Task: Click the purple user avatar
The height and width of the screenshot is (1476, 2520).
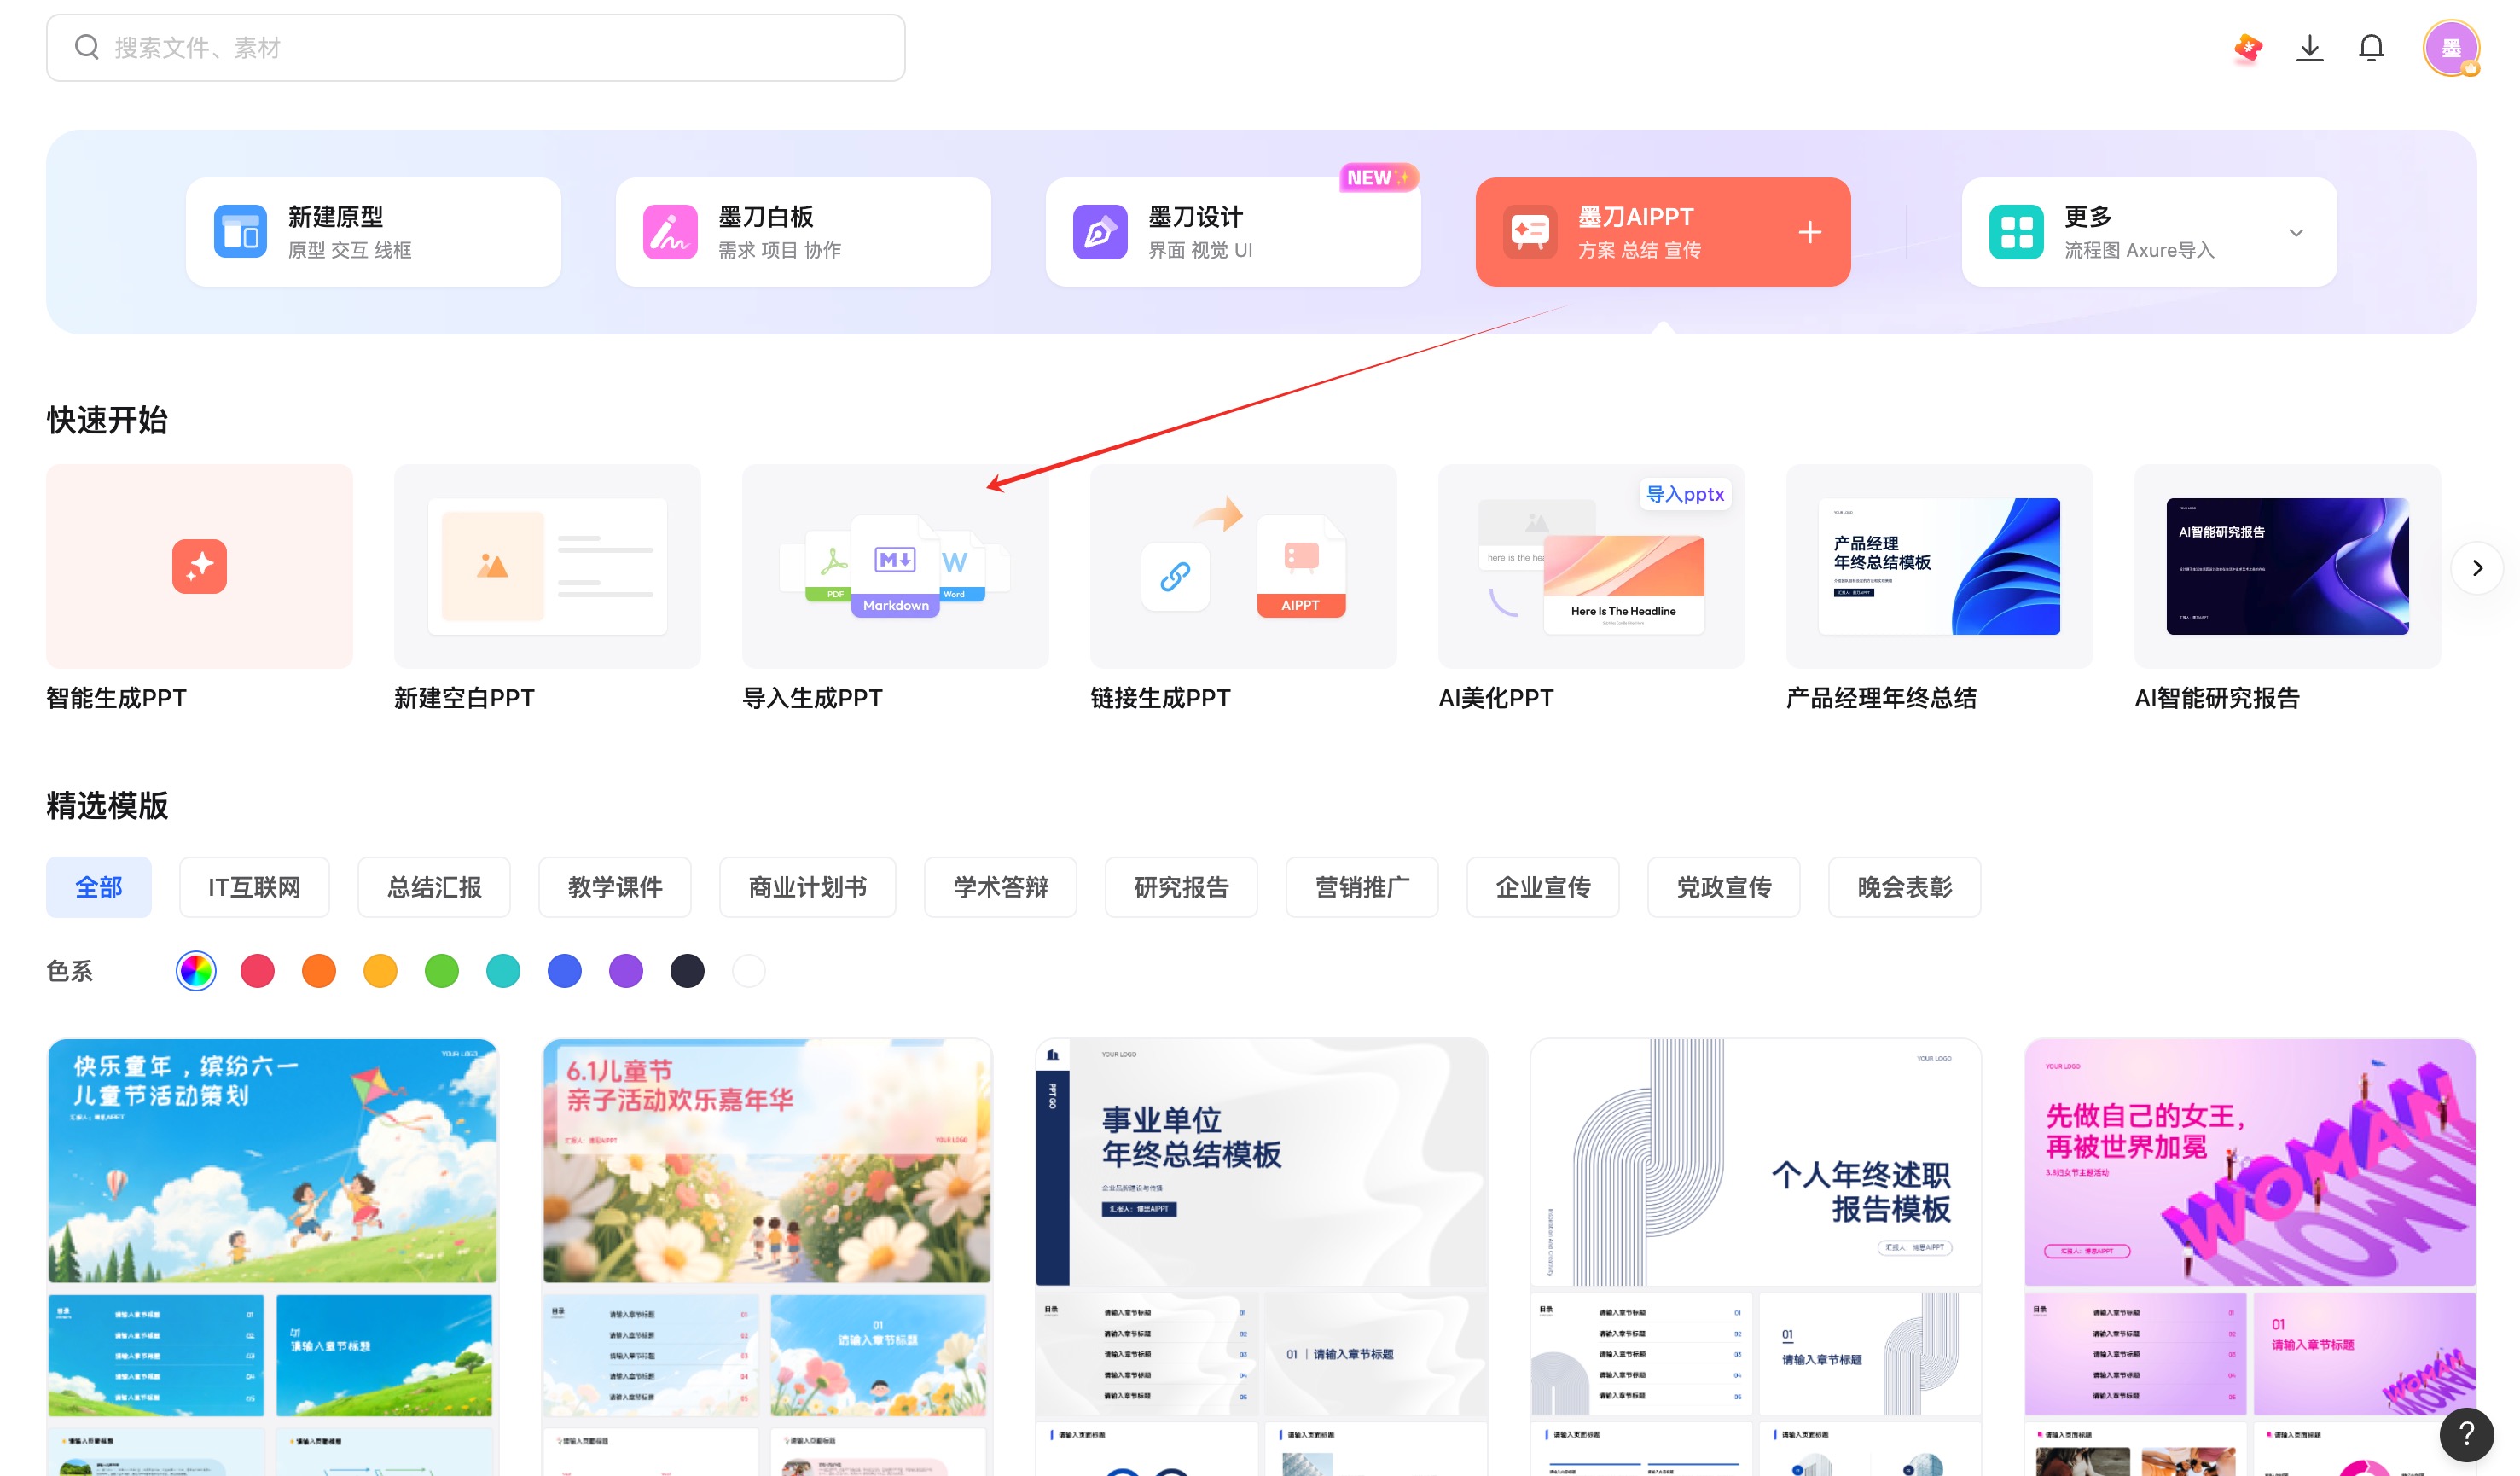Action: coord(2451,47)
